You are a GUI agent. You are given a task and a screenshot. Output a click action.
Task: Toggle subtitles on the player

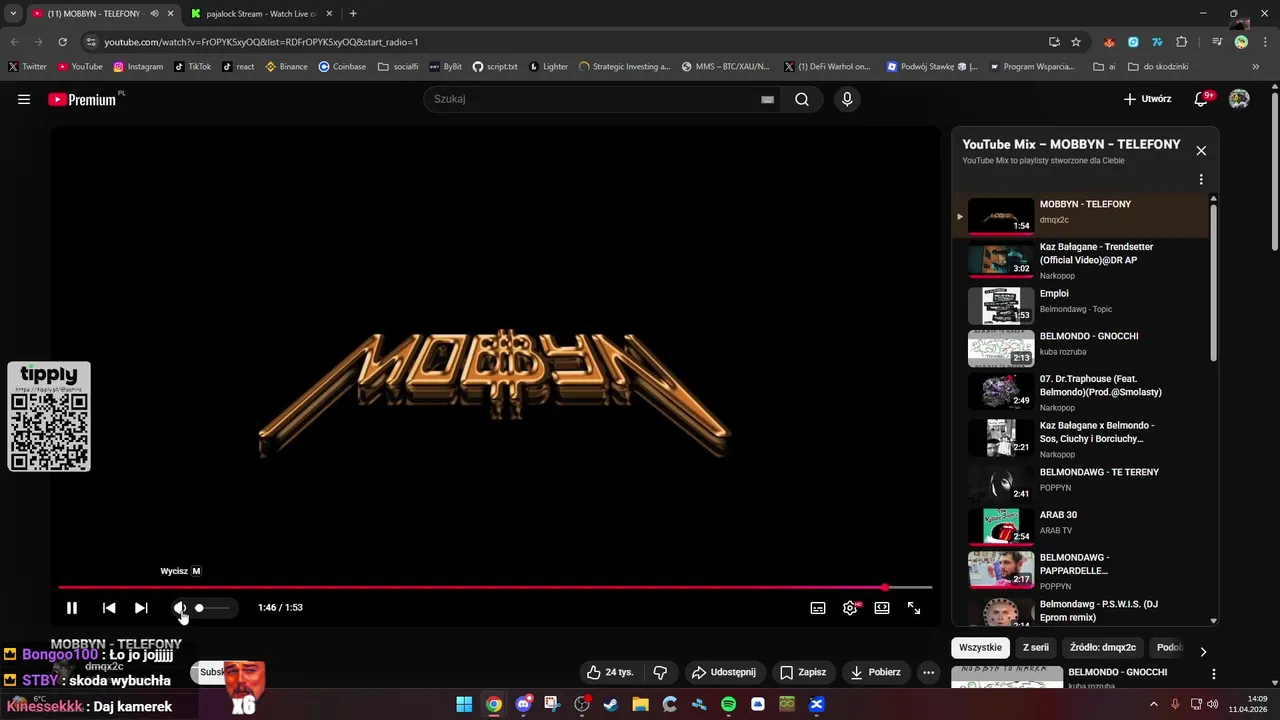[818, 608]
